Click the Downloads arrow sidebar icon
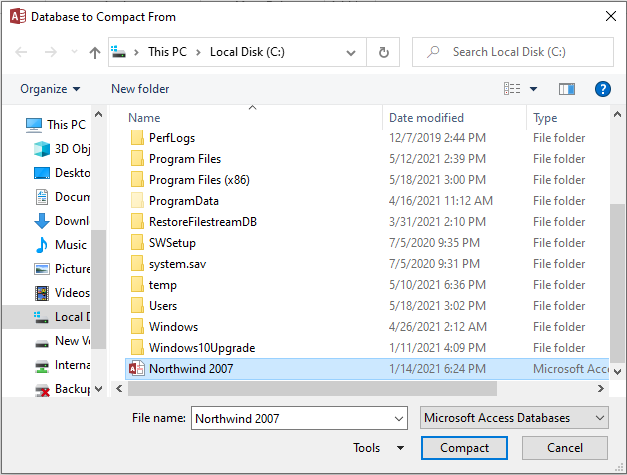Screen dimensions: 627x475 42,221
